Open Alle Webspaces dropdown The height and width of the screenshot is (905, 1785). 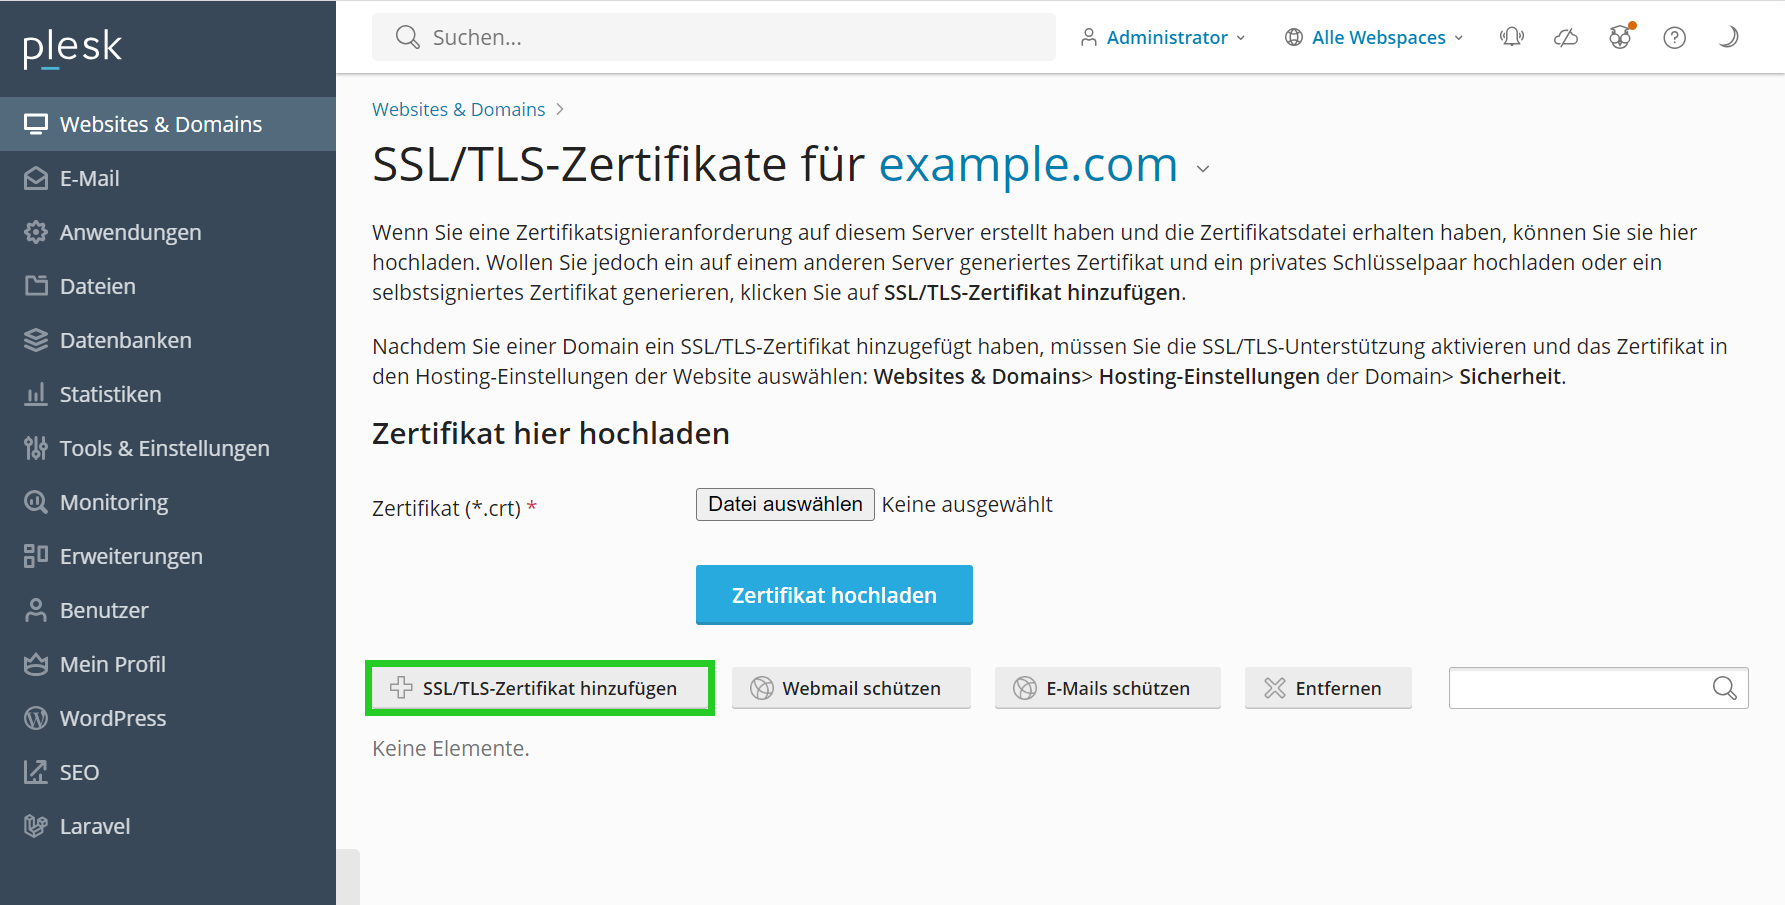(1374, 37)
